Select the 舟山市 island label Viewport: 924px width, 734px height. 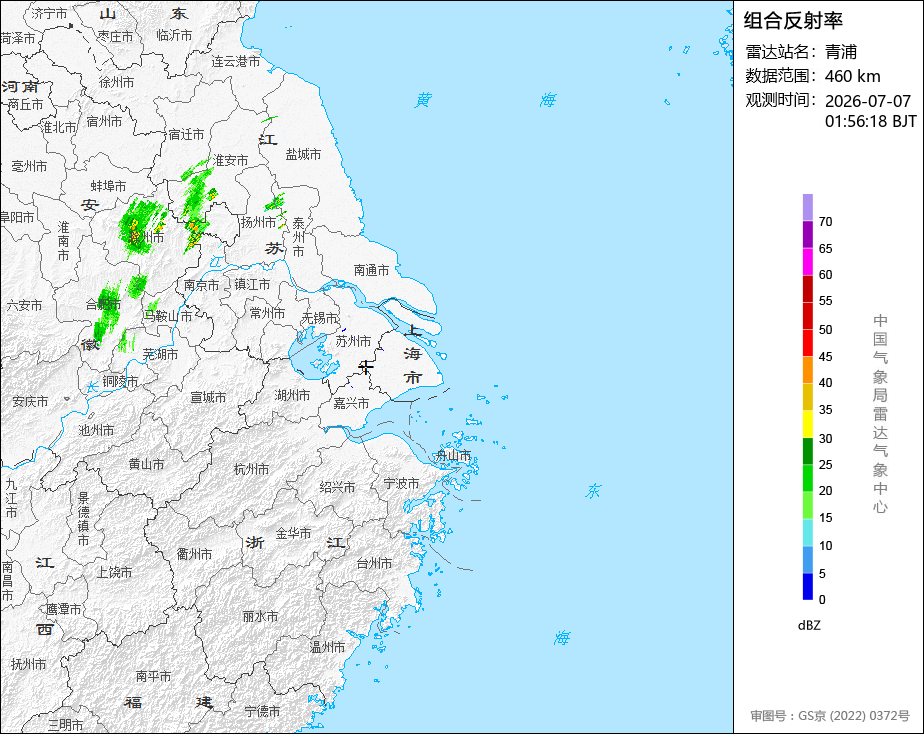(x=453, y=455)
